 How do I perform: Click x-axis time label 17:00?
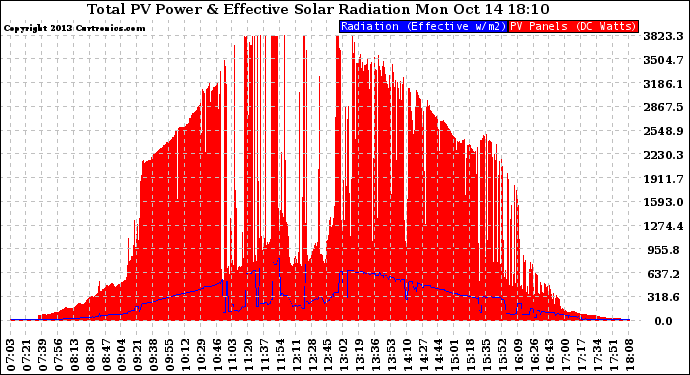(565, 355)
